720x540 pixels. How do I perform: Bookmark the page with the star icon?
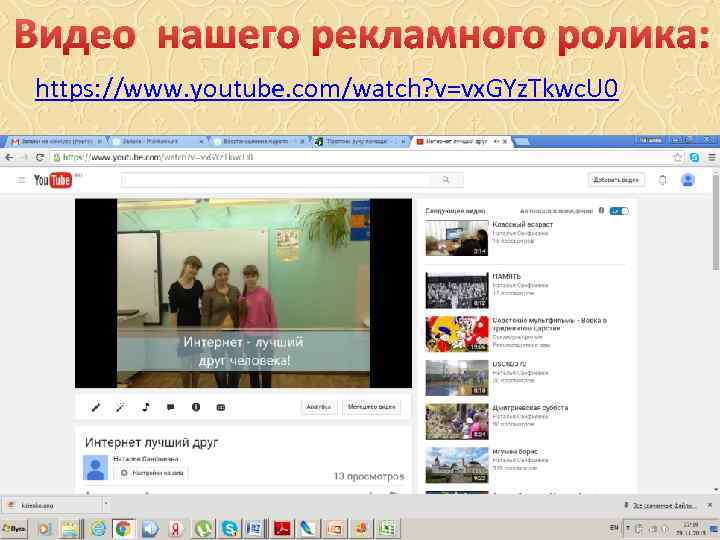point(678,158)
